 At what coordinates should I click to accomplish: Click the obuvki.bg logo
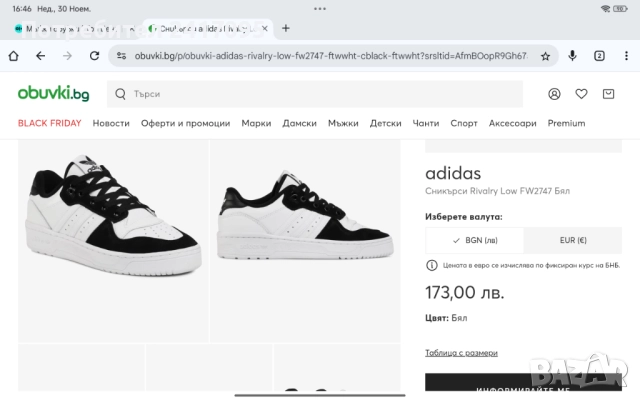coord(53,93)
